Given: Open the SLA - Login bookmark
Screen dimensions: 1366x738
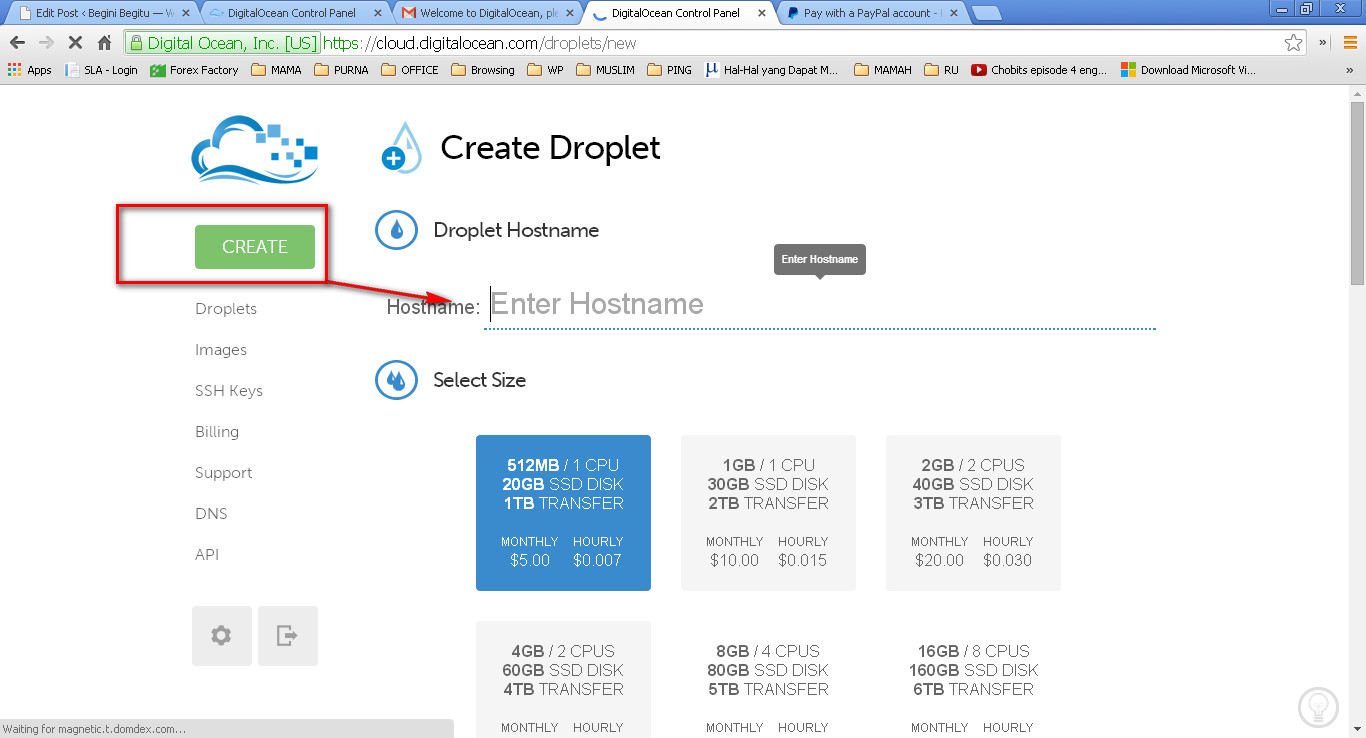Looking at the screenshot, I should click(x=102, y=70).
